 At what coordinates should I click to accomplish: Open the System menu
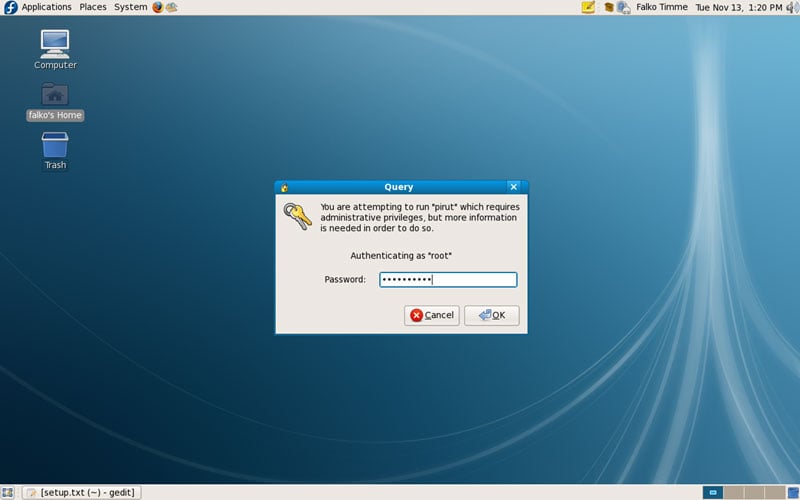[131, 7]
